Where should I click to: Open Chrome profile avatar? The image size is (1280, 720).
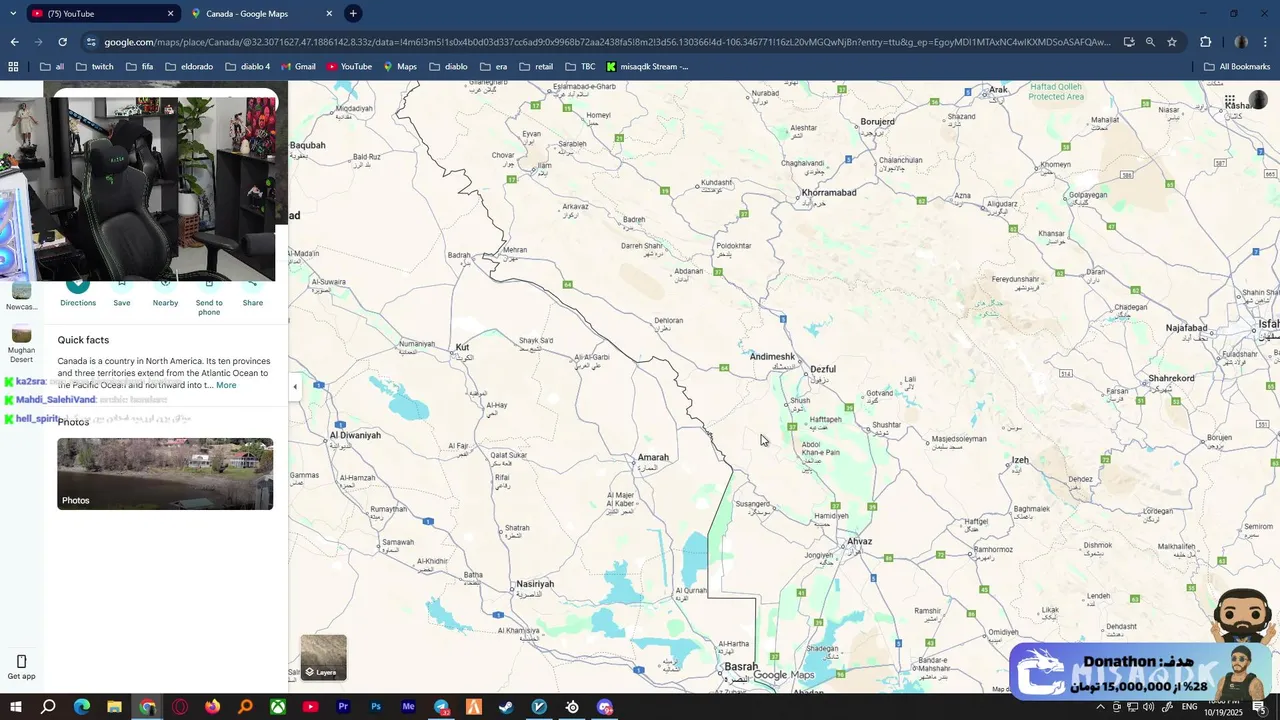(1241, 42)
